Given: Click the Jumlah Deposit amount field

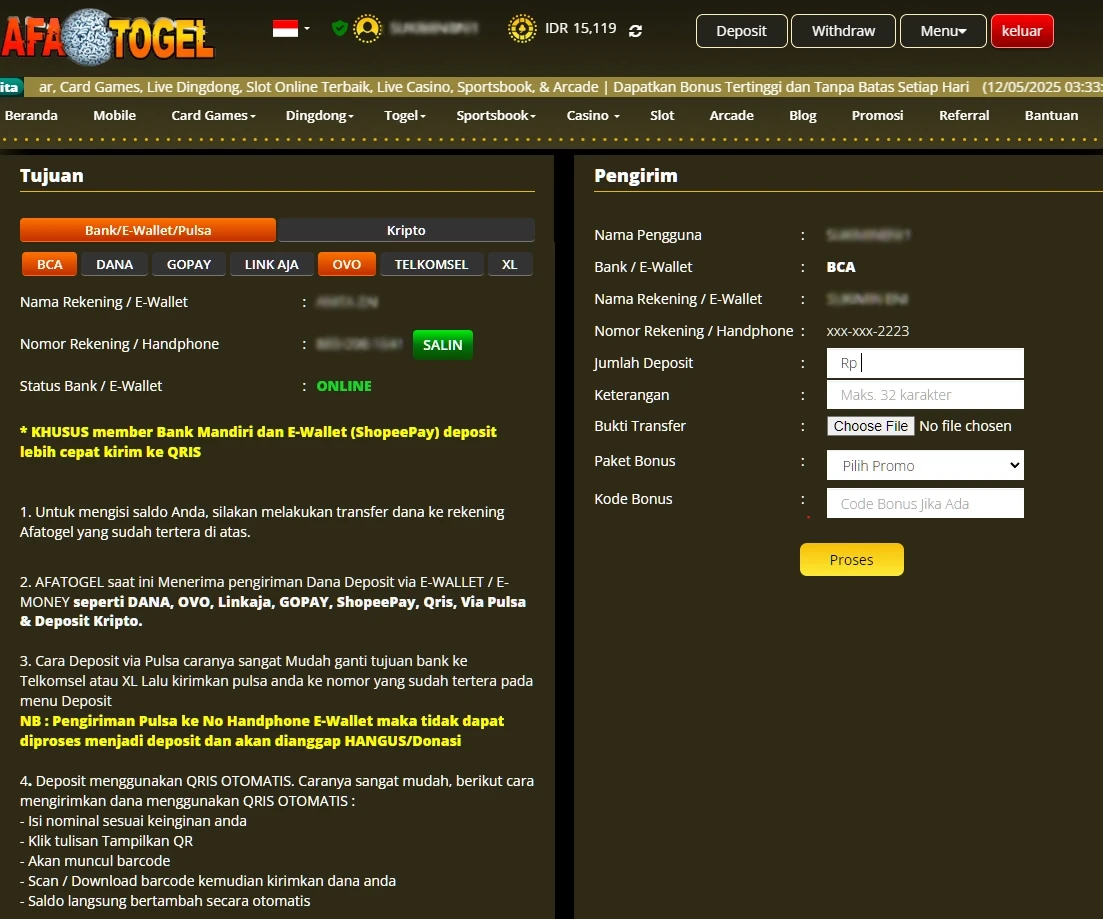Looking at the screenshot, I should (x=925, y=363).
